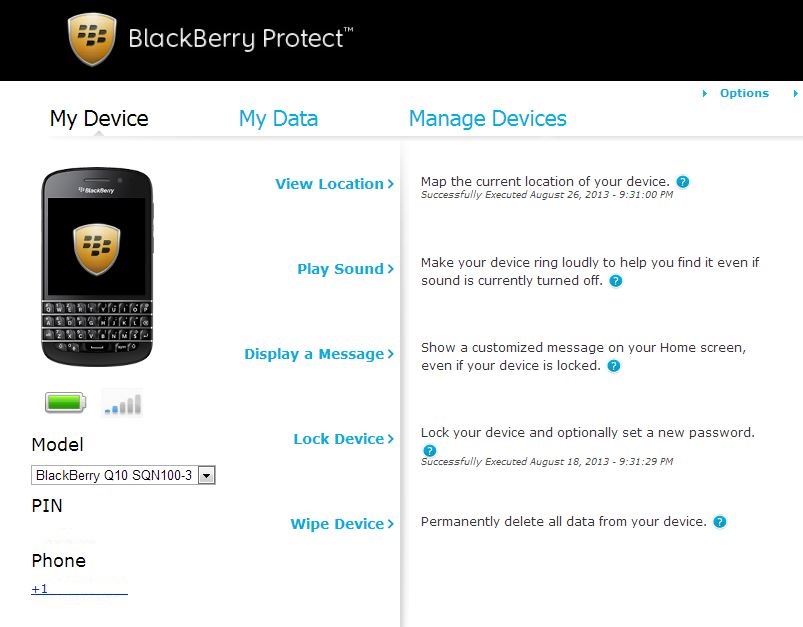This screenshot has width=803, height=627.
Task: Click Play Sound to ring the device
Action: [x=340, y=269]
